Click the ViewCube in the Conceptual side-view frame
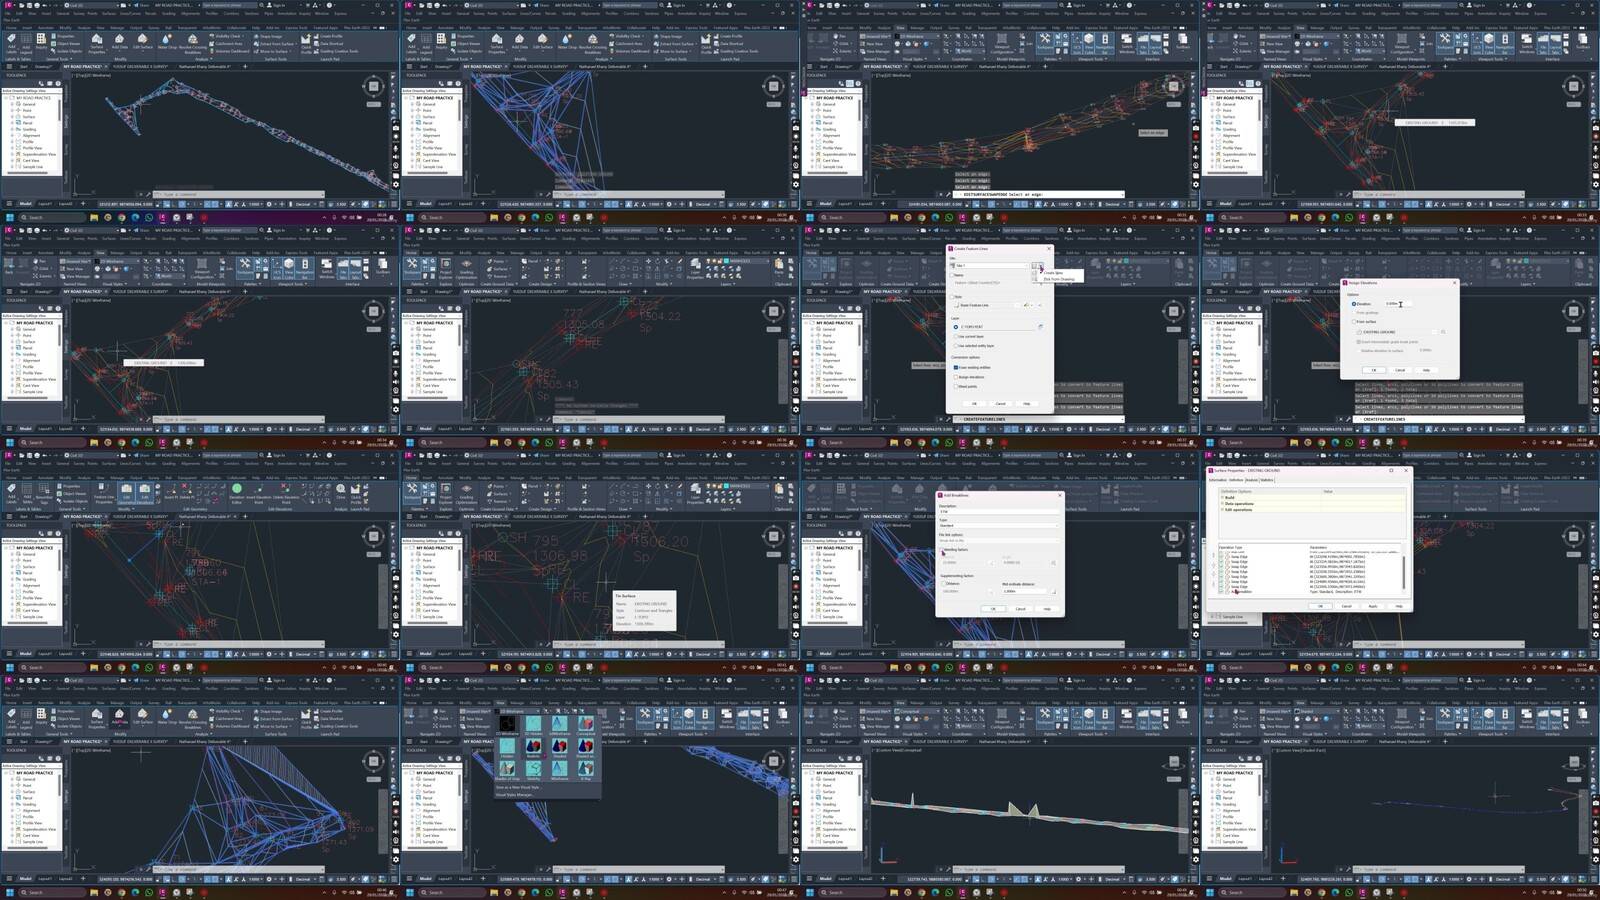1600x900 pixels. pyautogui.click(x=1173, y=762)
